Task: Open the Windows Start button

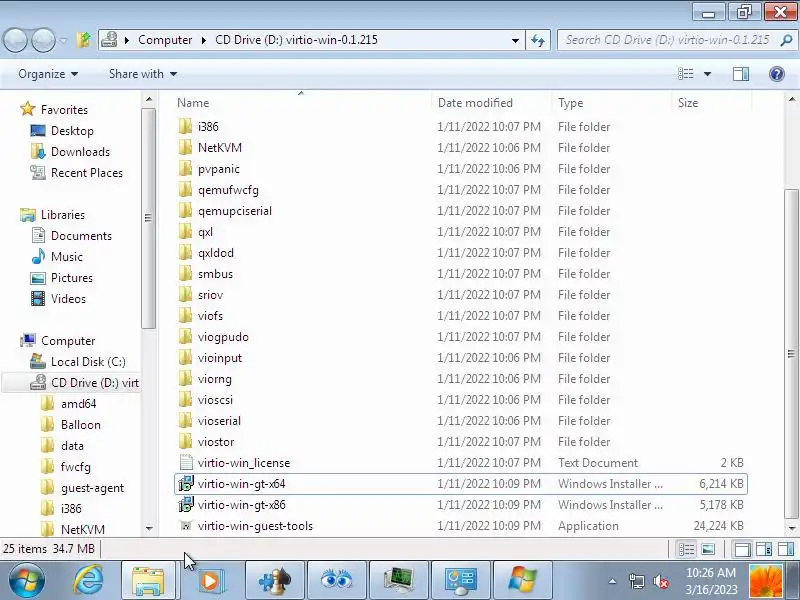Action: [27, 581]
